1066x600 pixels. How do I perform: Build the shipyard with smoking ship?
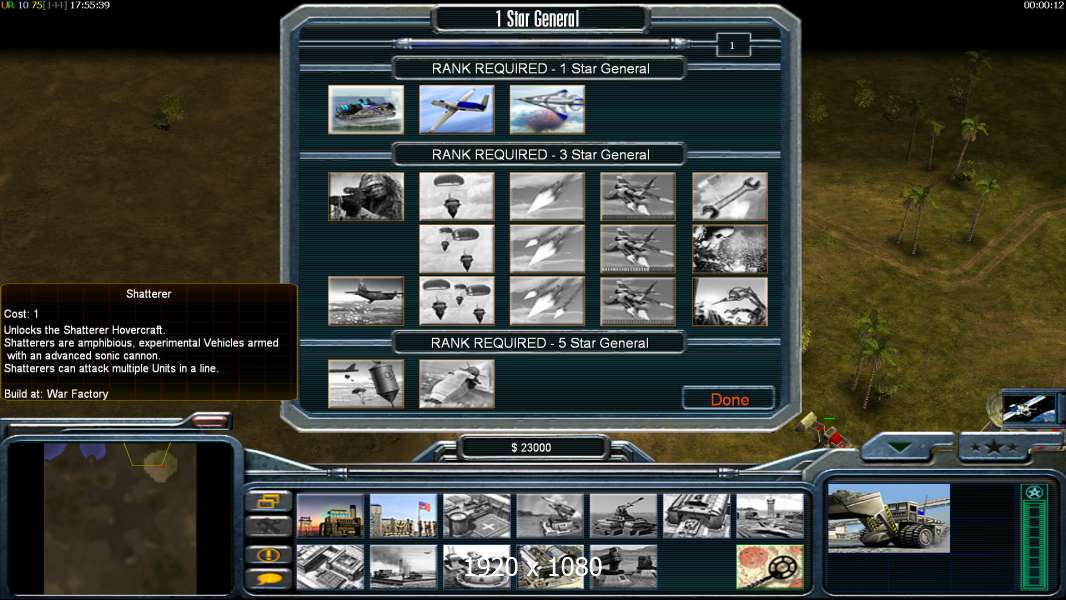click(404, 566)
